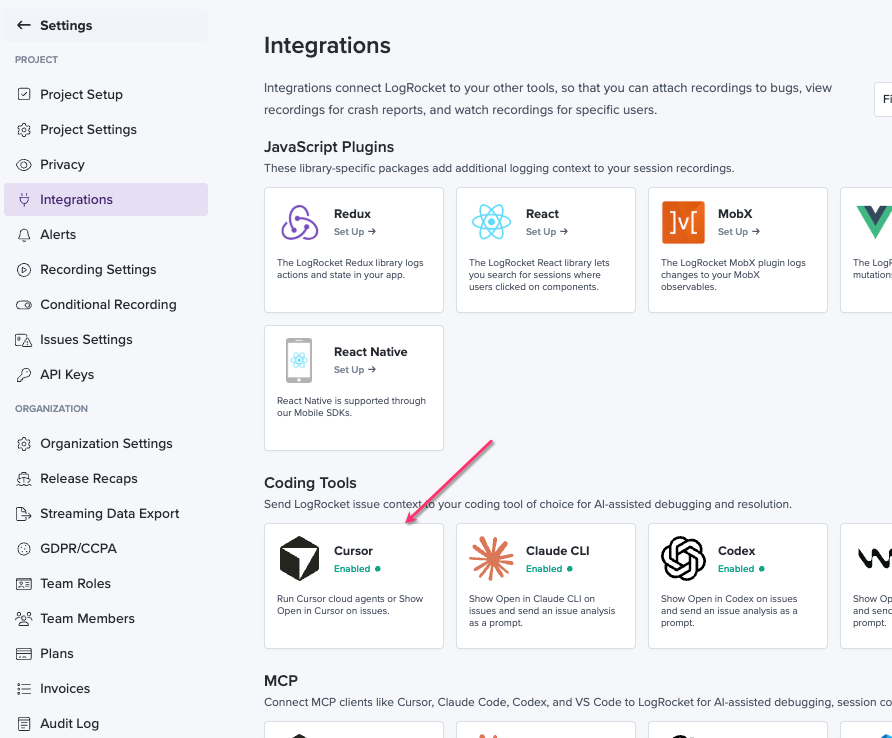
Task: Click the Audit Log document icon
Action: point(24,724)
